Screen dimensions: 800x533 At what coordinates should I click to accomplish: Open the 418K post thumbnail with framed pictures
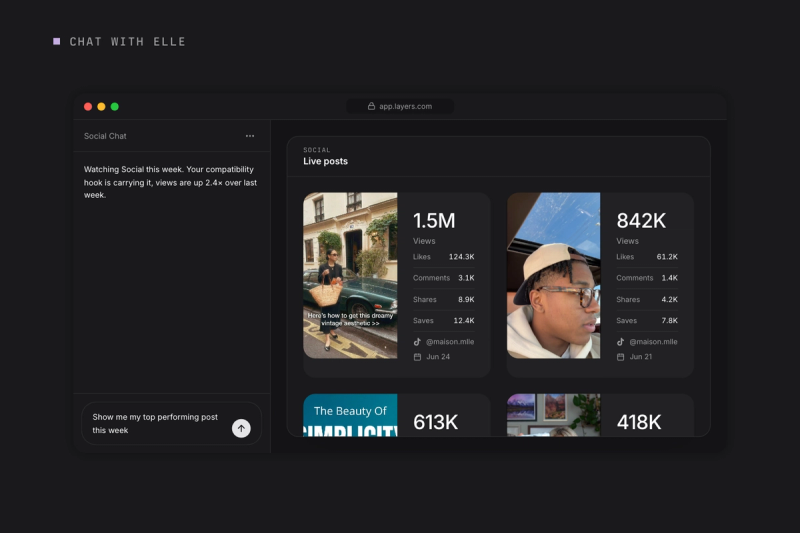554,415
